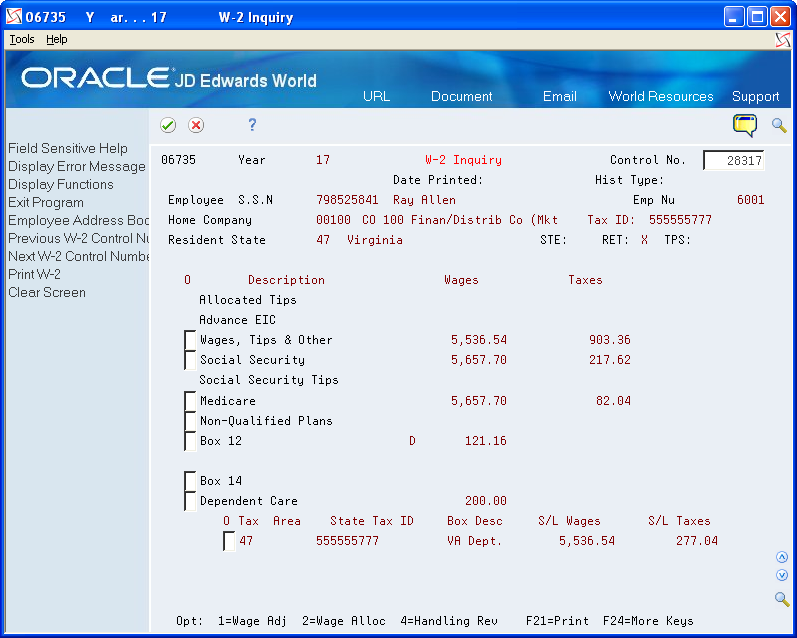
Task: Open the yellow chat bubble icon
Action: pyautogui.click(x=745, y=126)
